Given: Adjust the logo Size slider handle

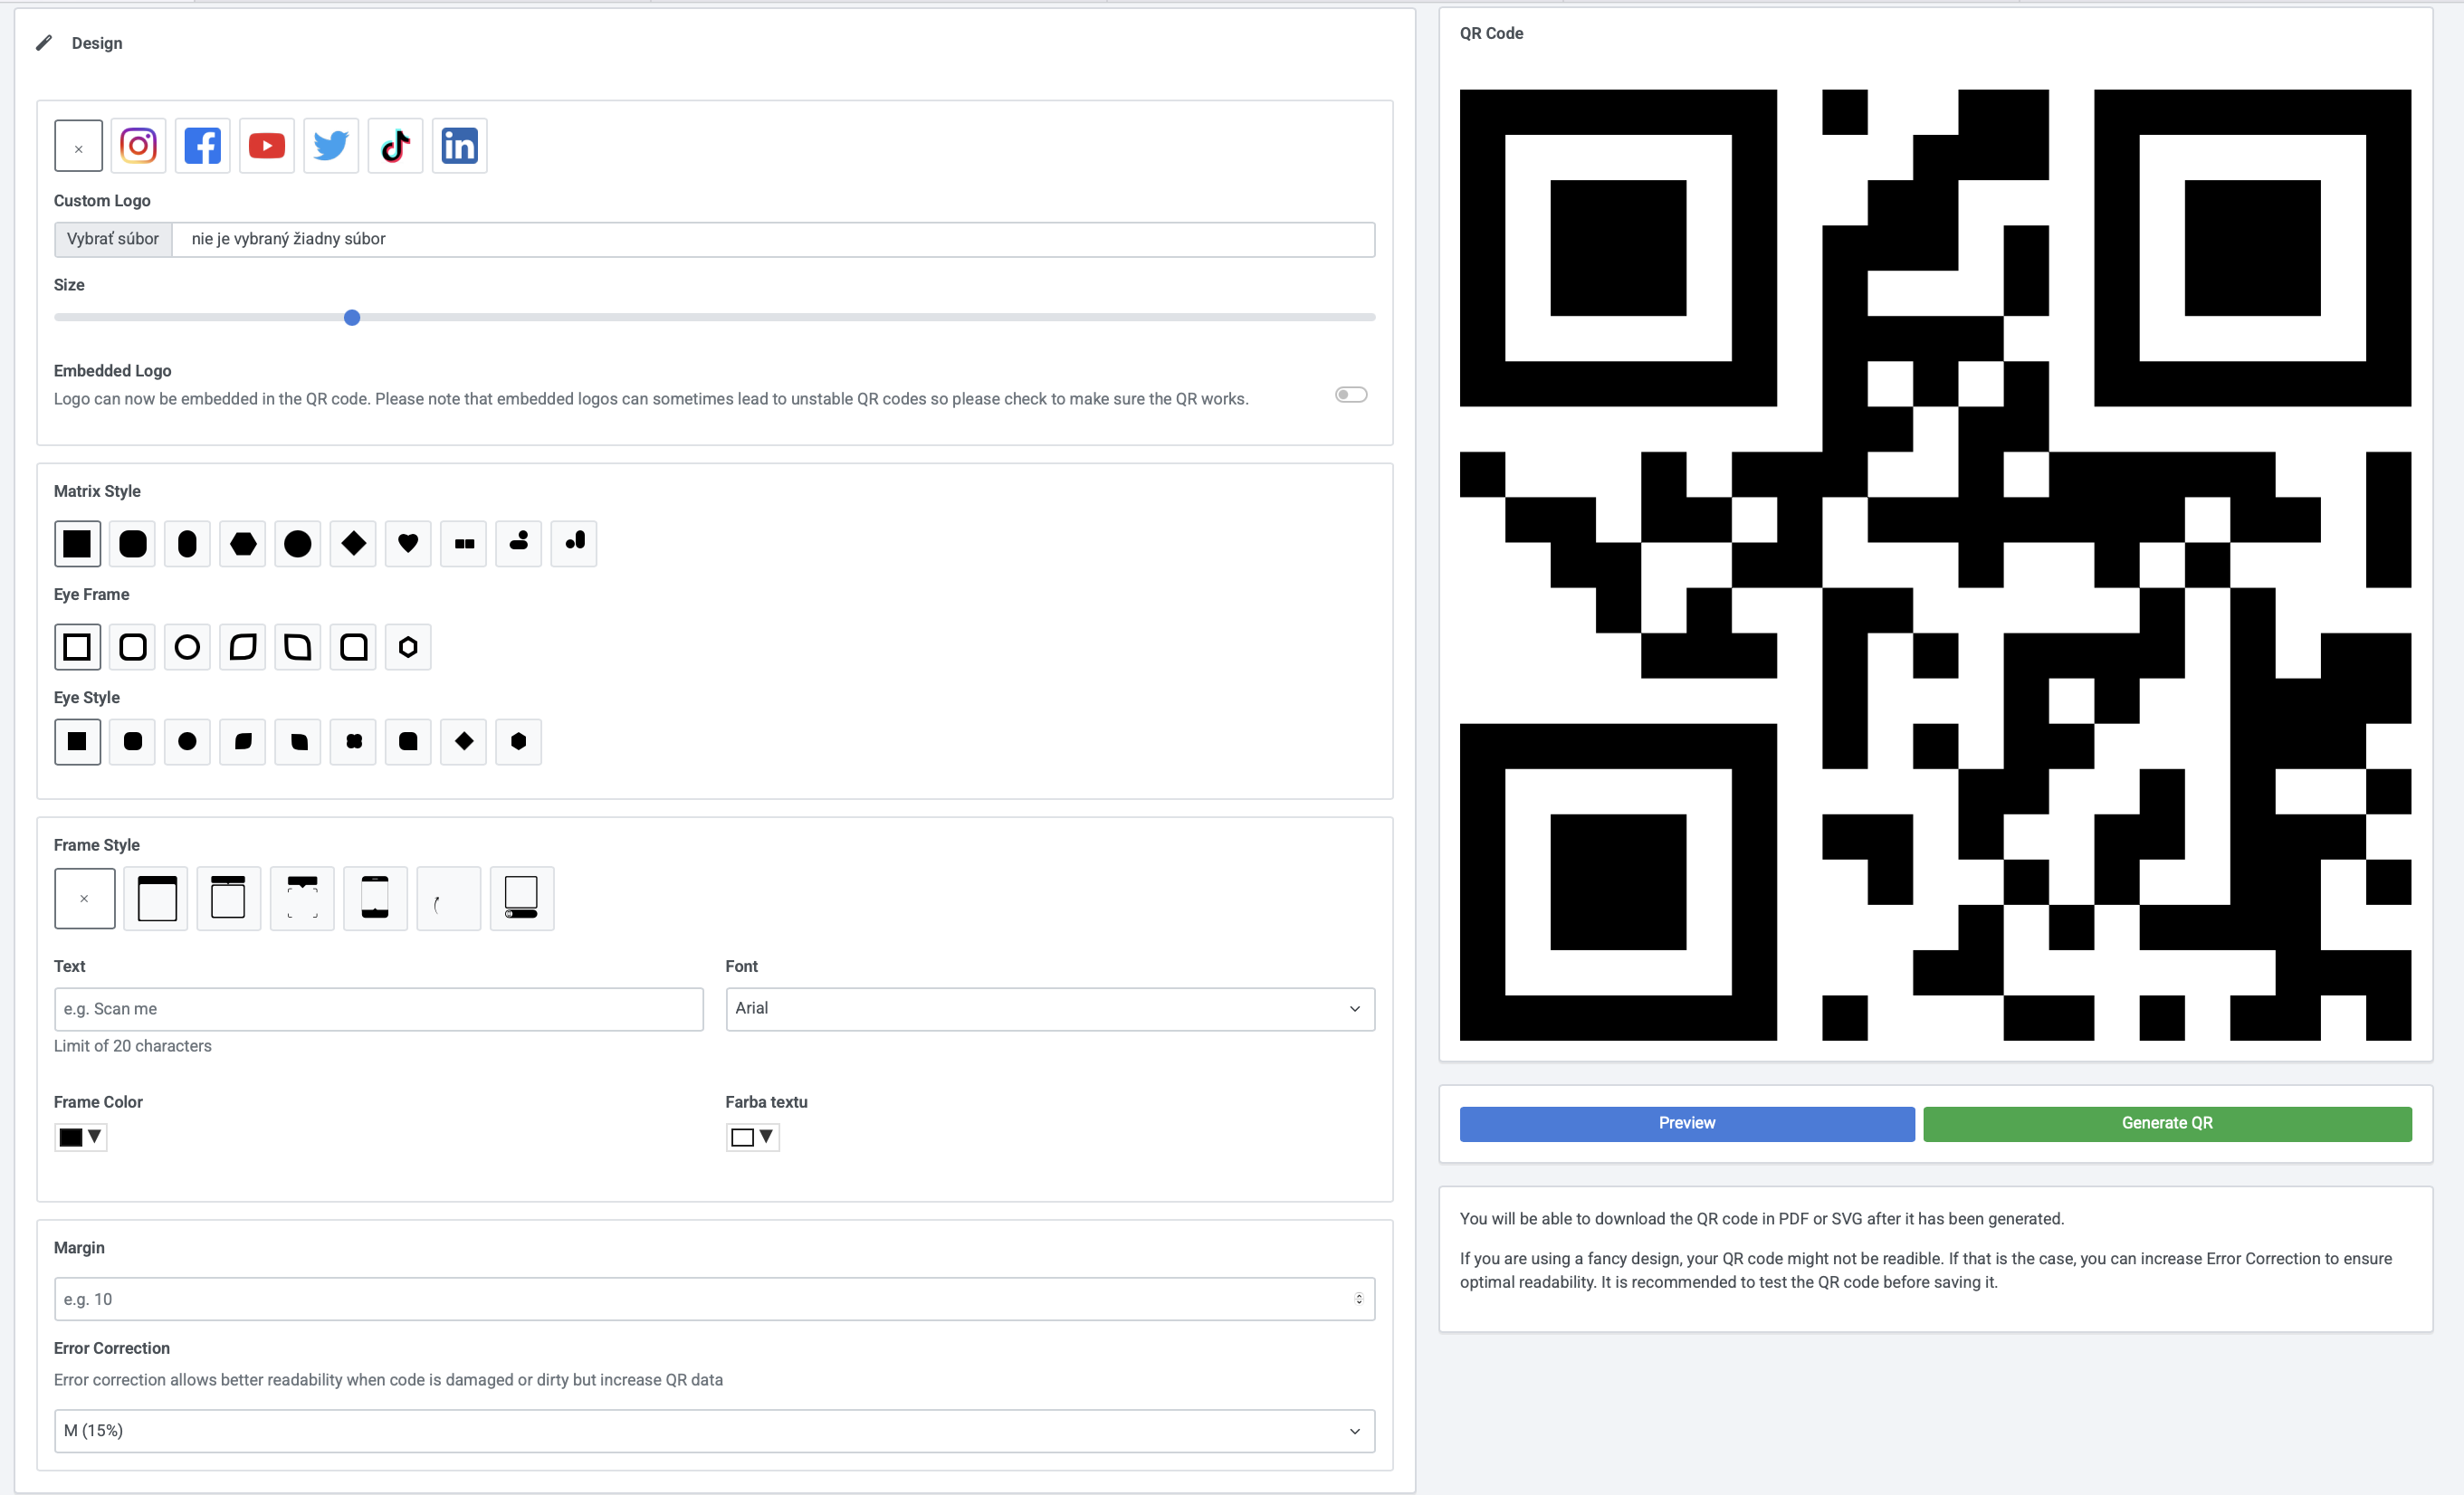Looking at the screenshot, I should point(352,318).
